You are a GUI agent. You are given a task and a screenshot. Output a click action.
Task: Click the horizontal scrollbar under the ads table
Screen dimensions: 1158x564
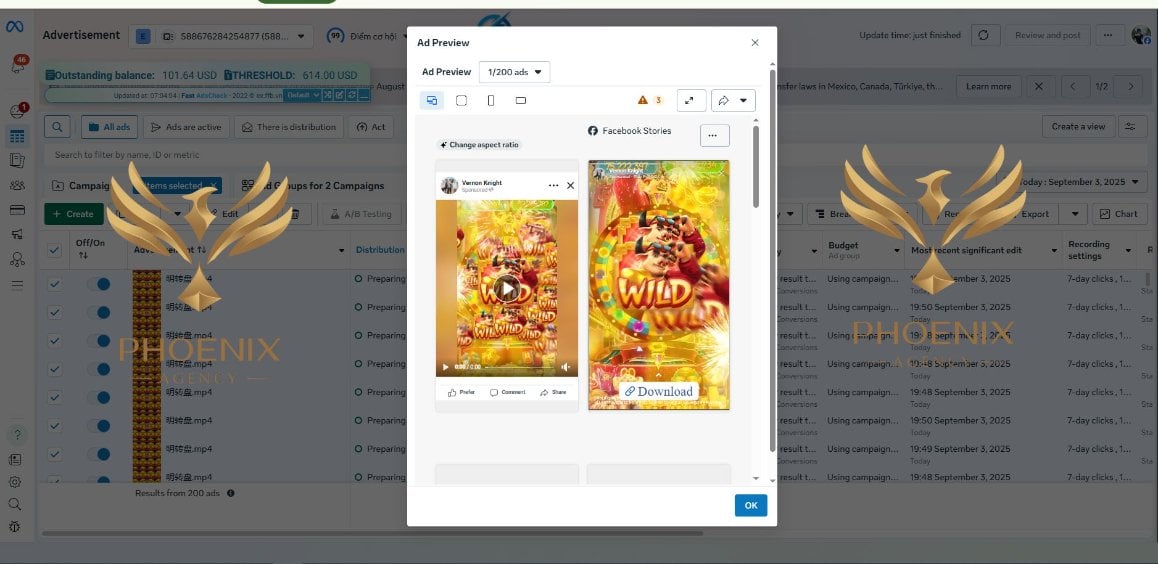click(373, 533)
